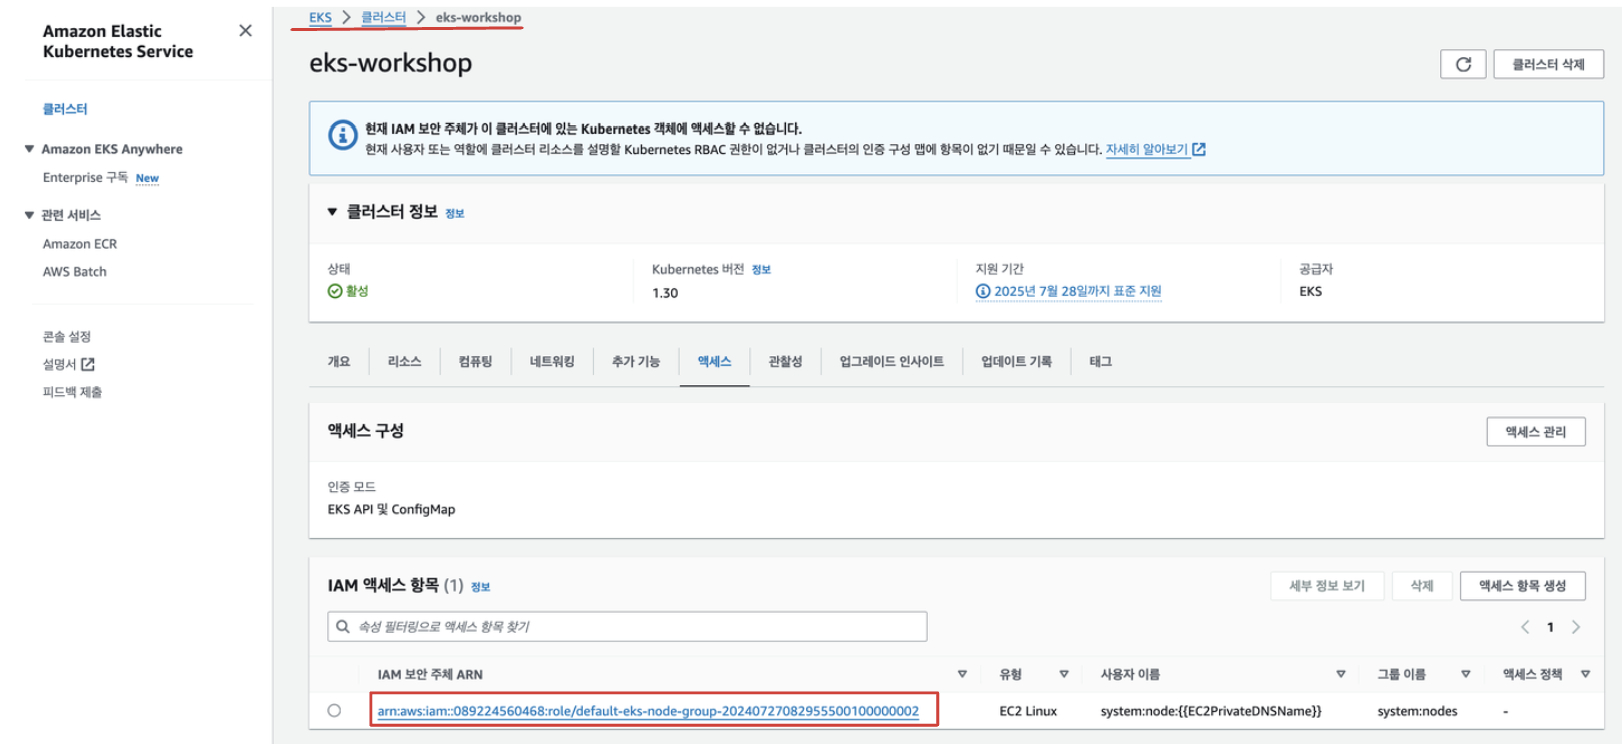Switch to the 태그 tab
This screenshot has height=744, width=1622.
pyautogui.click(x=1100, y=361)
